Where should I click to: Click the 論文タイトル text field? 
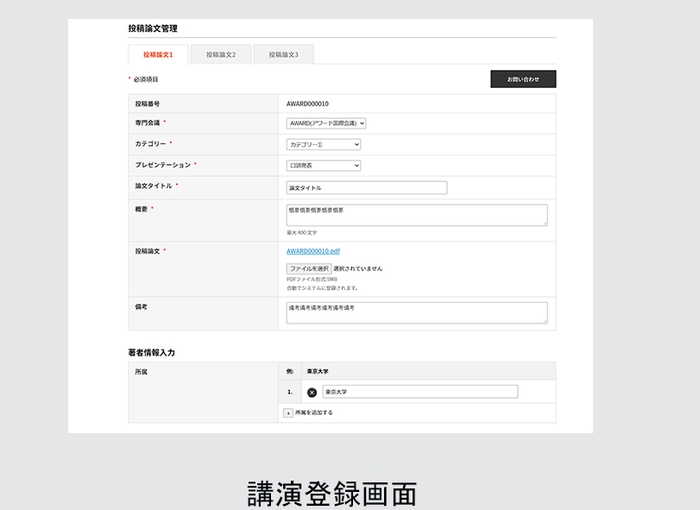(366, 187)
